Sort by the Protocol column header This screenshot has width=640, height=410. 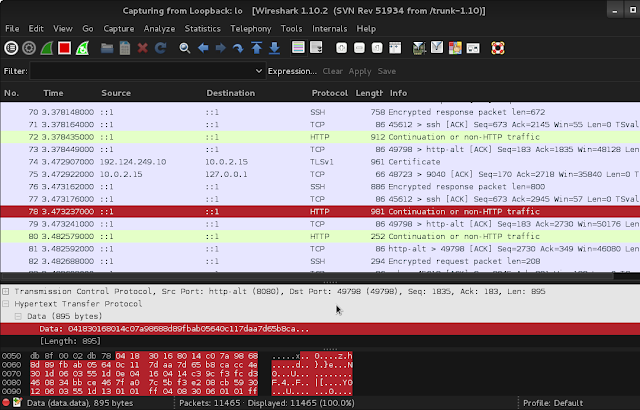330,93
